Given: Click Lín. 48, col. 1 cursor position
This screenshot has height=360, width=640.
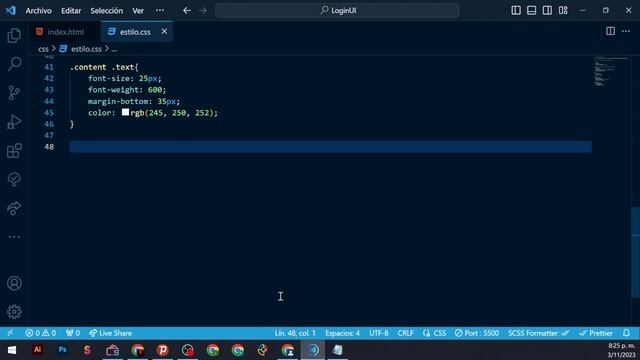Looking at the screenshot, I should click(x=295, y=333).
